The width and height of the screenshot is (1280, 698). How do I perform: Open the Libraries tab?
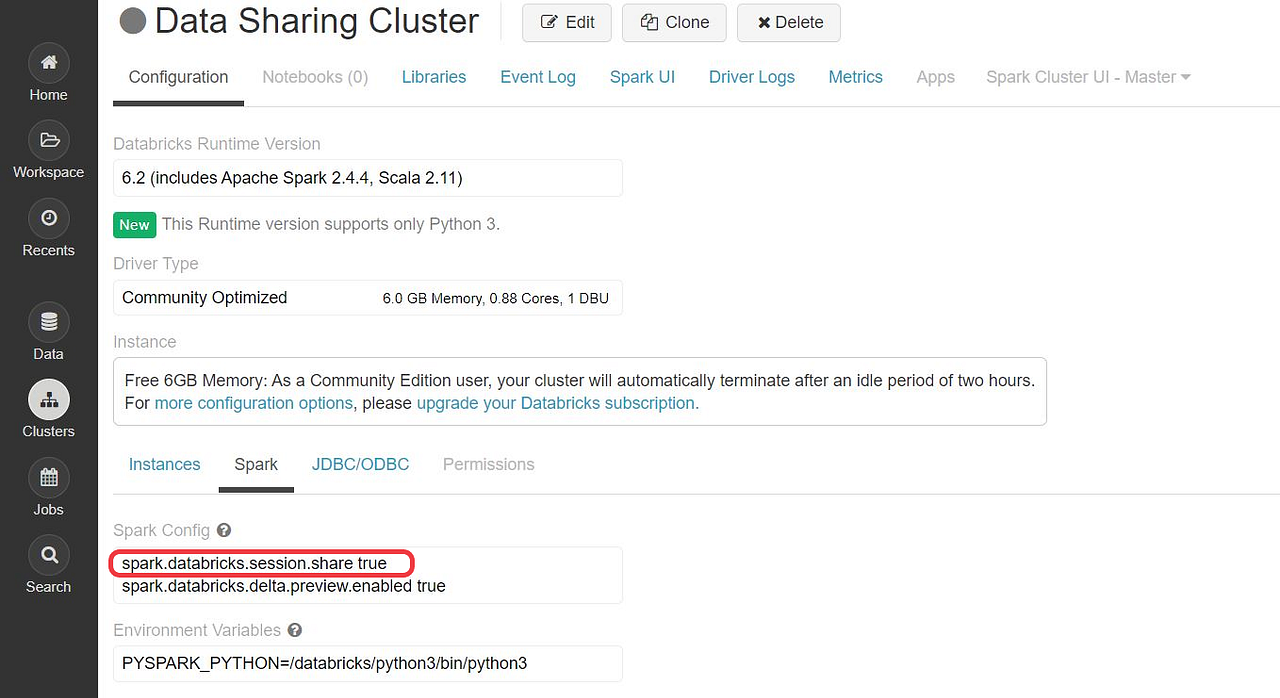pos(434,77)
